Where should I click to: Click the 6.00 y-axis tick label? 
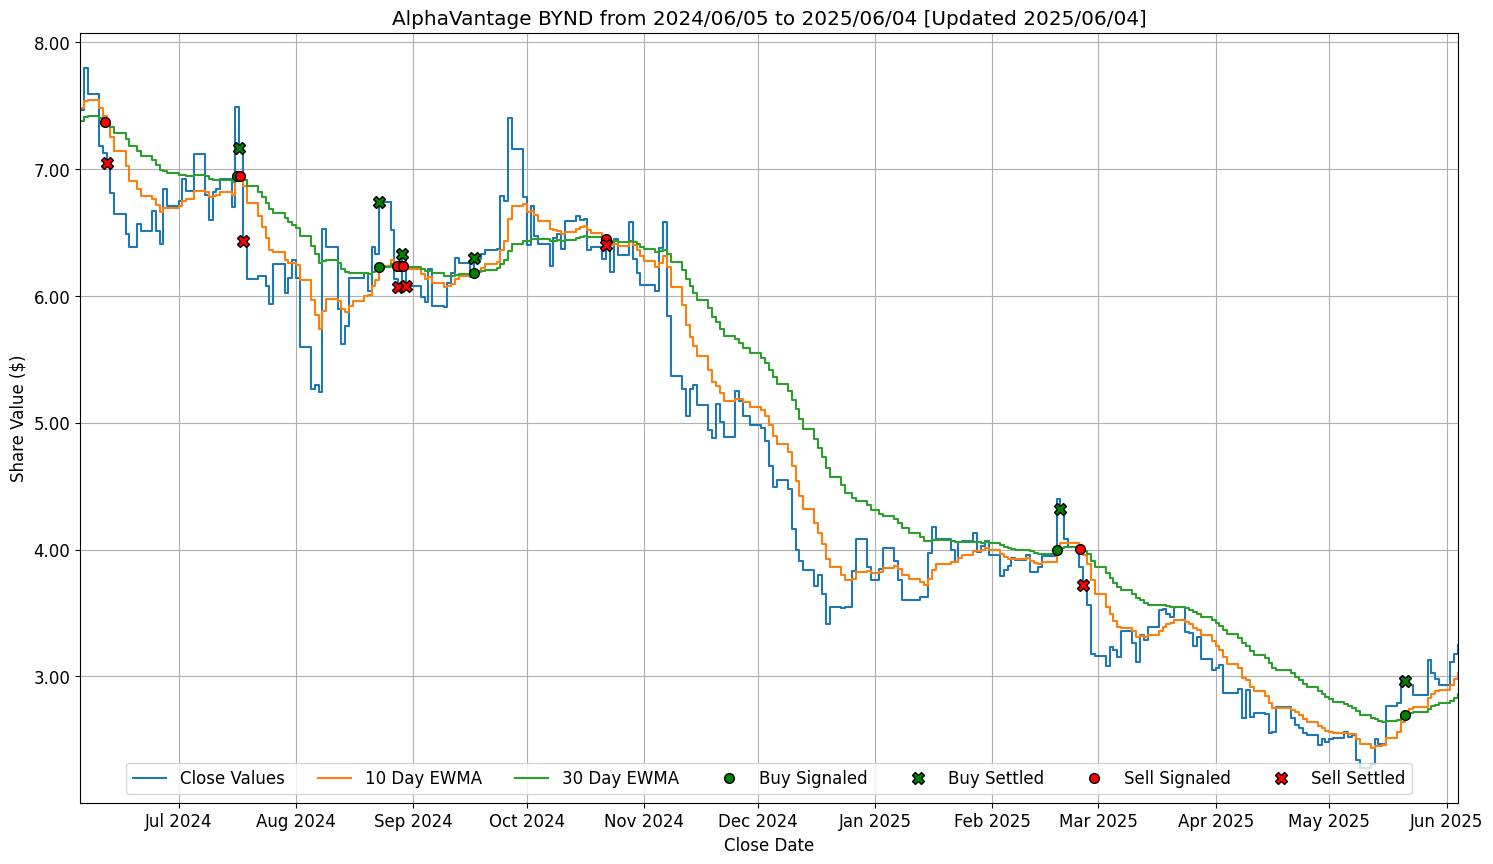(50, 297)
